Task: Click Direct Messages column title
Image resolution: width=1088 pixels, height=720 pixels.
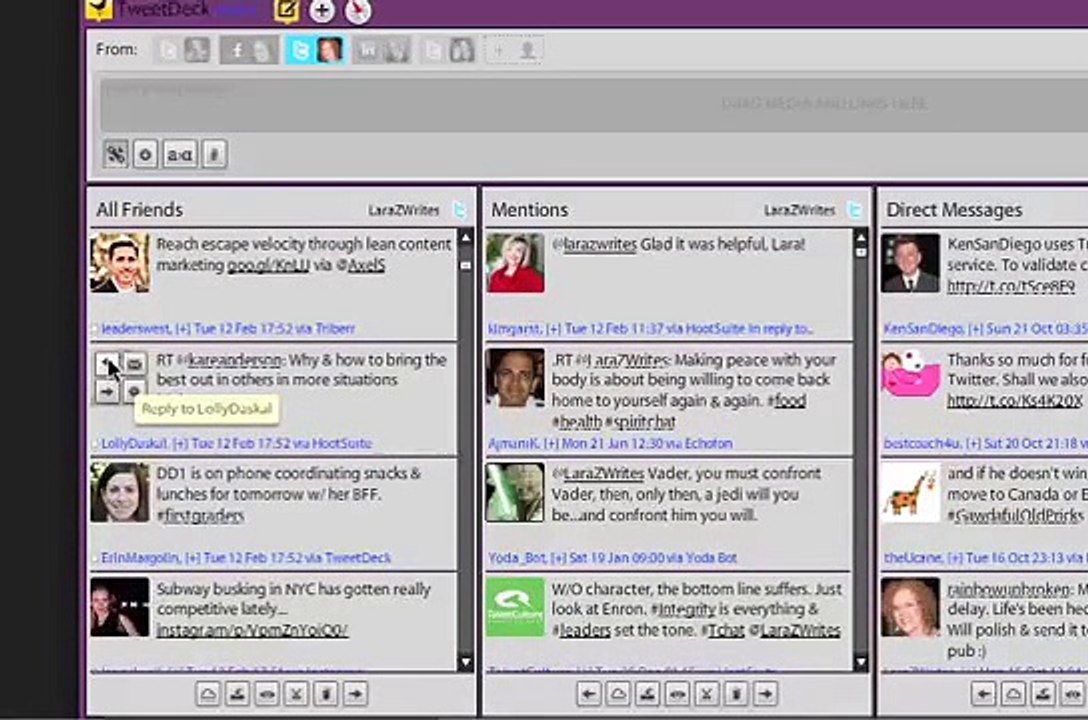Action: (954, 209)
